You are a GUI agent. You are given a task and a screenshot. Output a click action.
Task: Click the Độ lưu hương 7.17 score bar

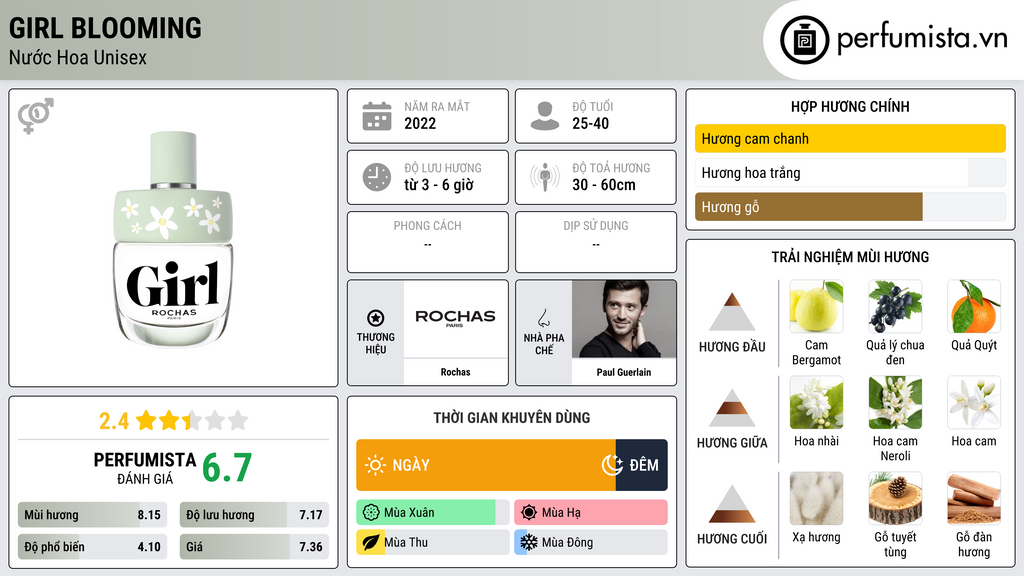point(254,515)
